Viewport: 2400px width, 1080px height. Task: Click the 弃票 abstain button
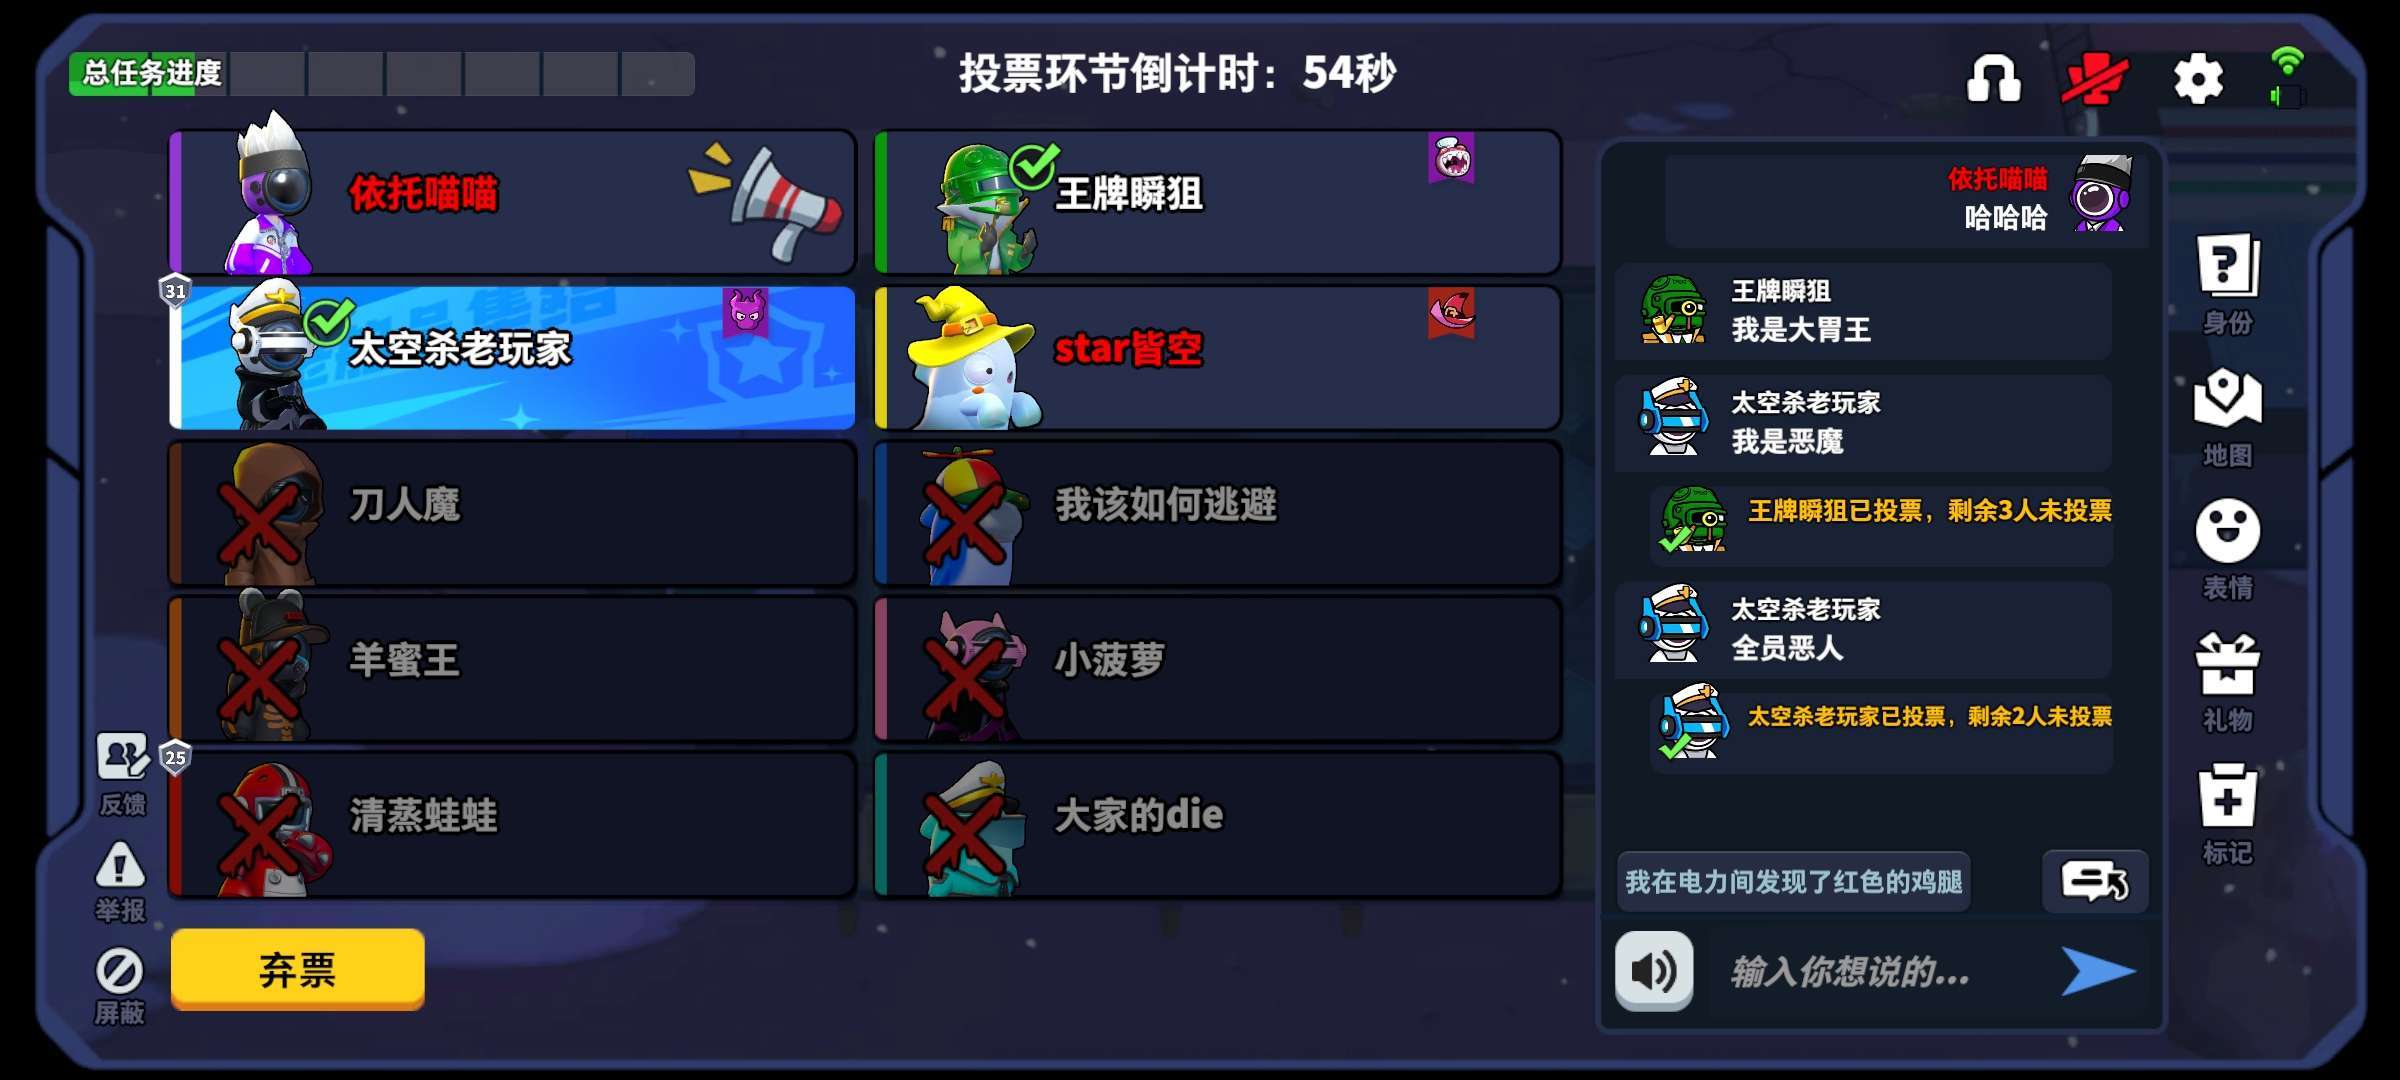(297, 969)
